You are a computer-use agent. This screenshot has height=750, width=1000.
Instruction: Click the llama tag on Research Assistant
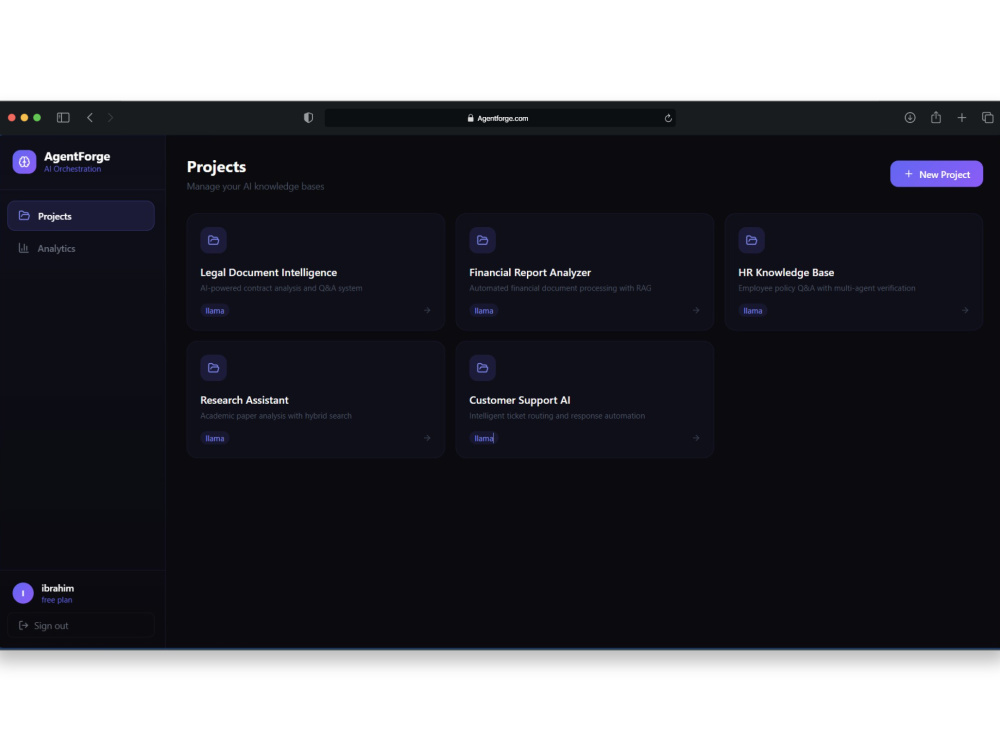pyautogui.click(x=215, y=438)
